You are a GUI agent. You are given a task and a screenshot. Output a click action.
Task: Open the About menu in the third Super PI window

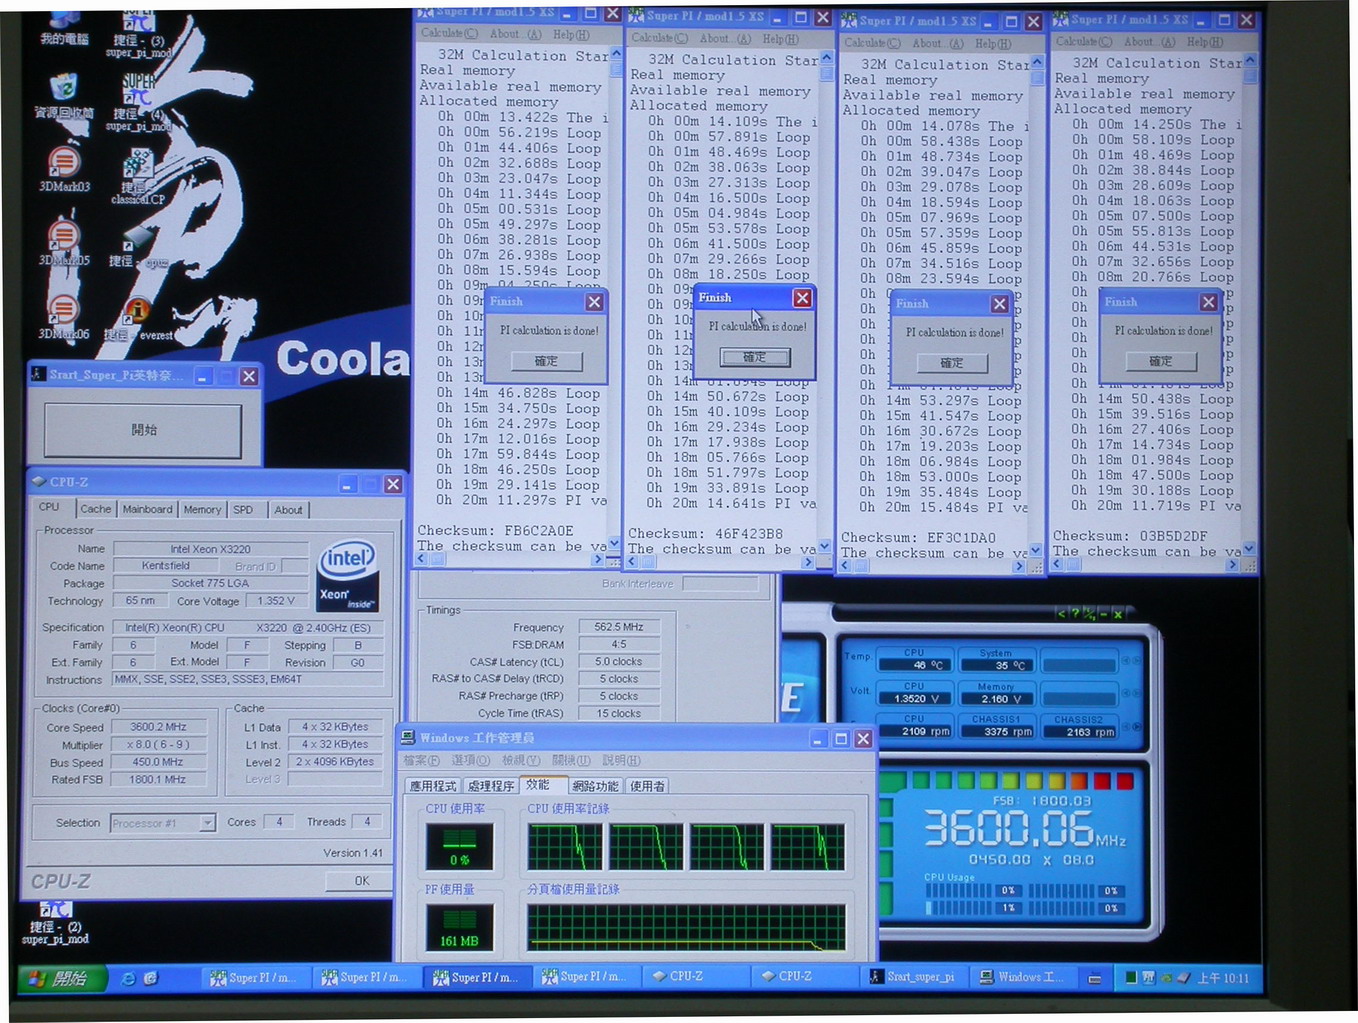[938, 43]
